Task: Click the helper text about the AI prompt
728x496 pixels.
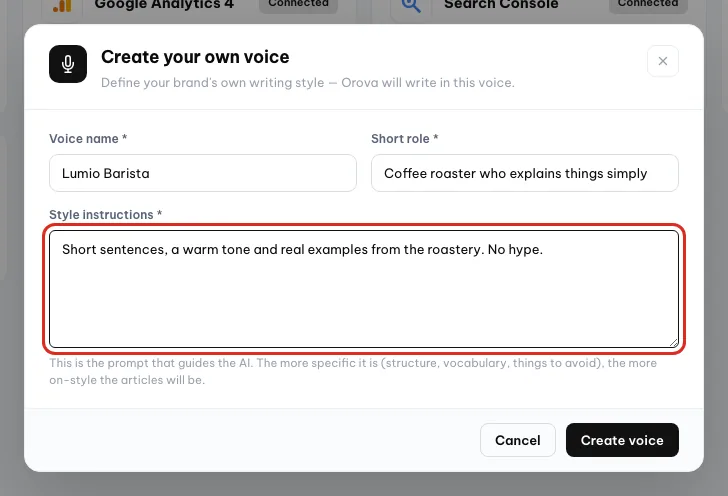Action: pos(353,372)
